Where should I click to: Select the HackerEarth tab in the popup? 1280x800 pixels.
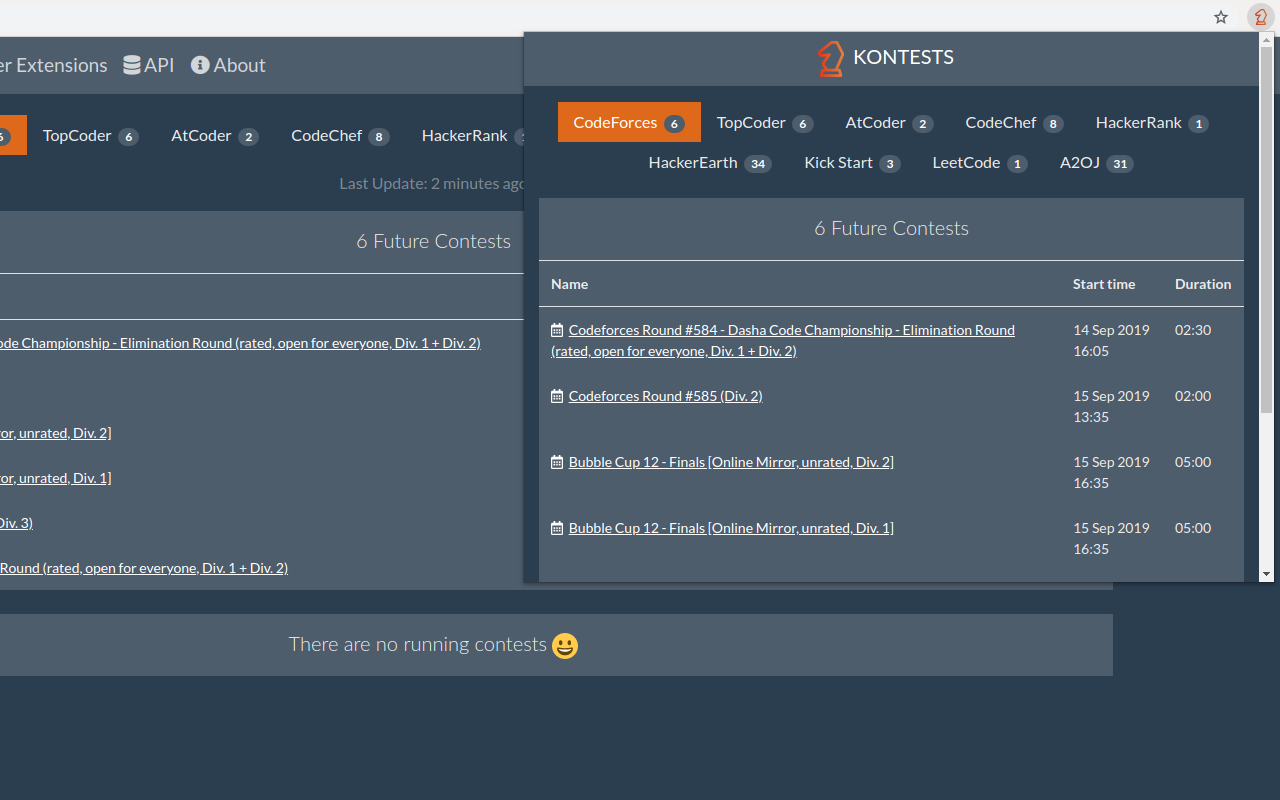710,162
